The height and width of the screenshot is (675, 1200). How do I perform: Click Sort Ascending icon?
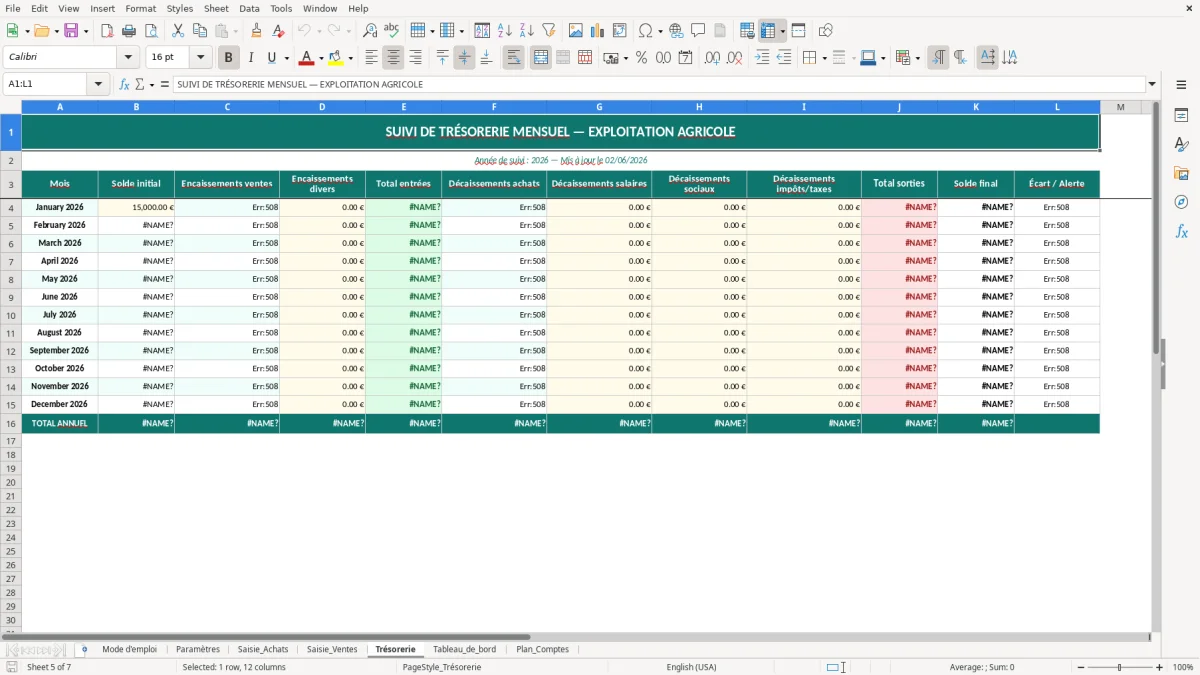pos(504,31)
